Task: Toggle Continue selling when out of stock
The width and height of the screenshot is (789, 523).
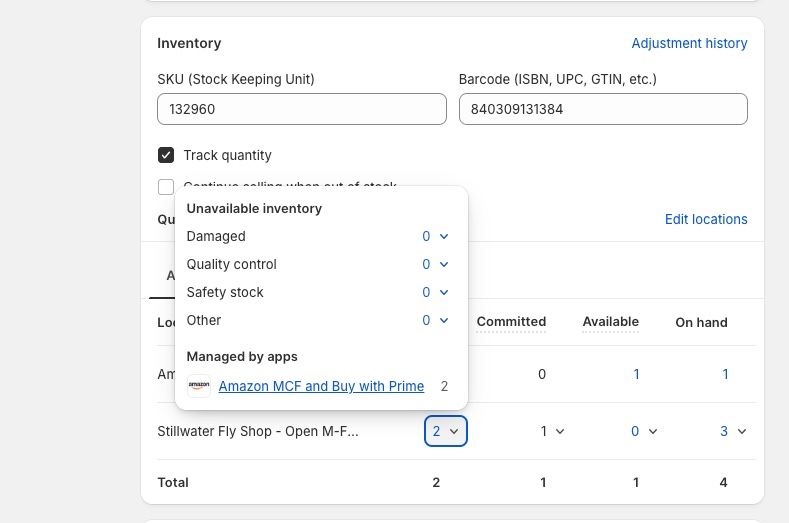Action: (166, 187)
